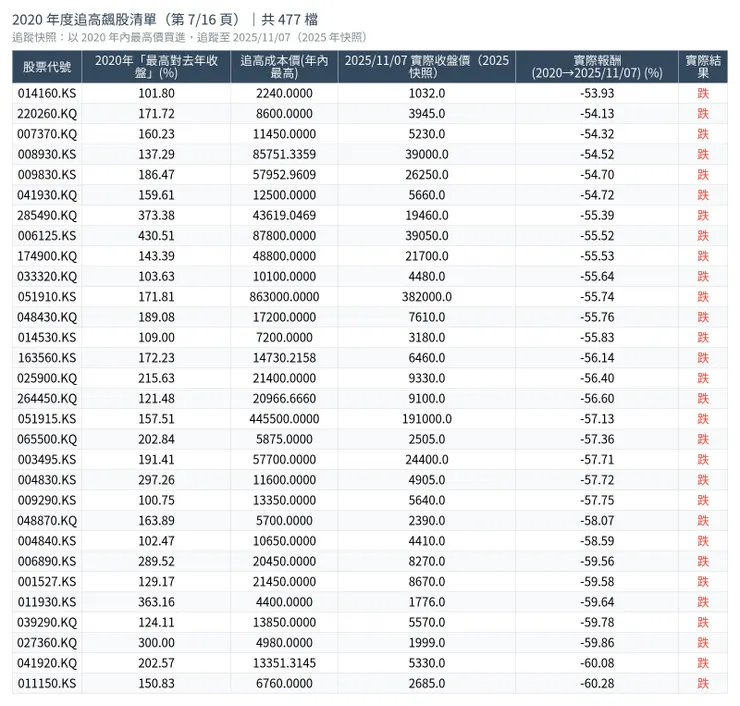Screen dimensions: 740x706
Task: Select stock code 051910.KS
Action: pos(47,296)
